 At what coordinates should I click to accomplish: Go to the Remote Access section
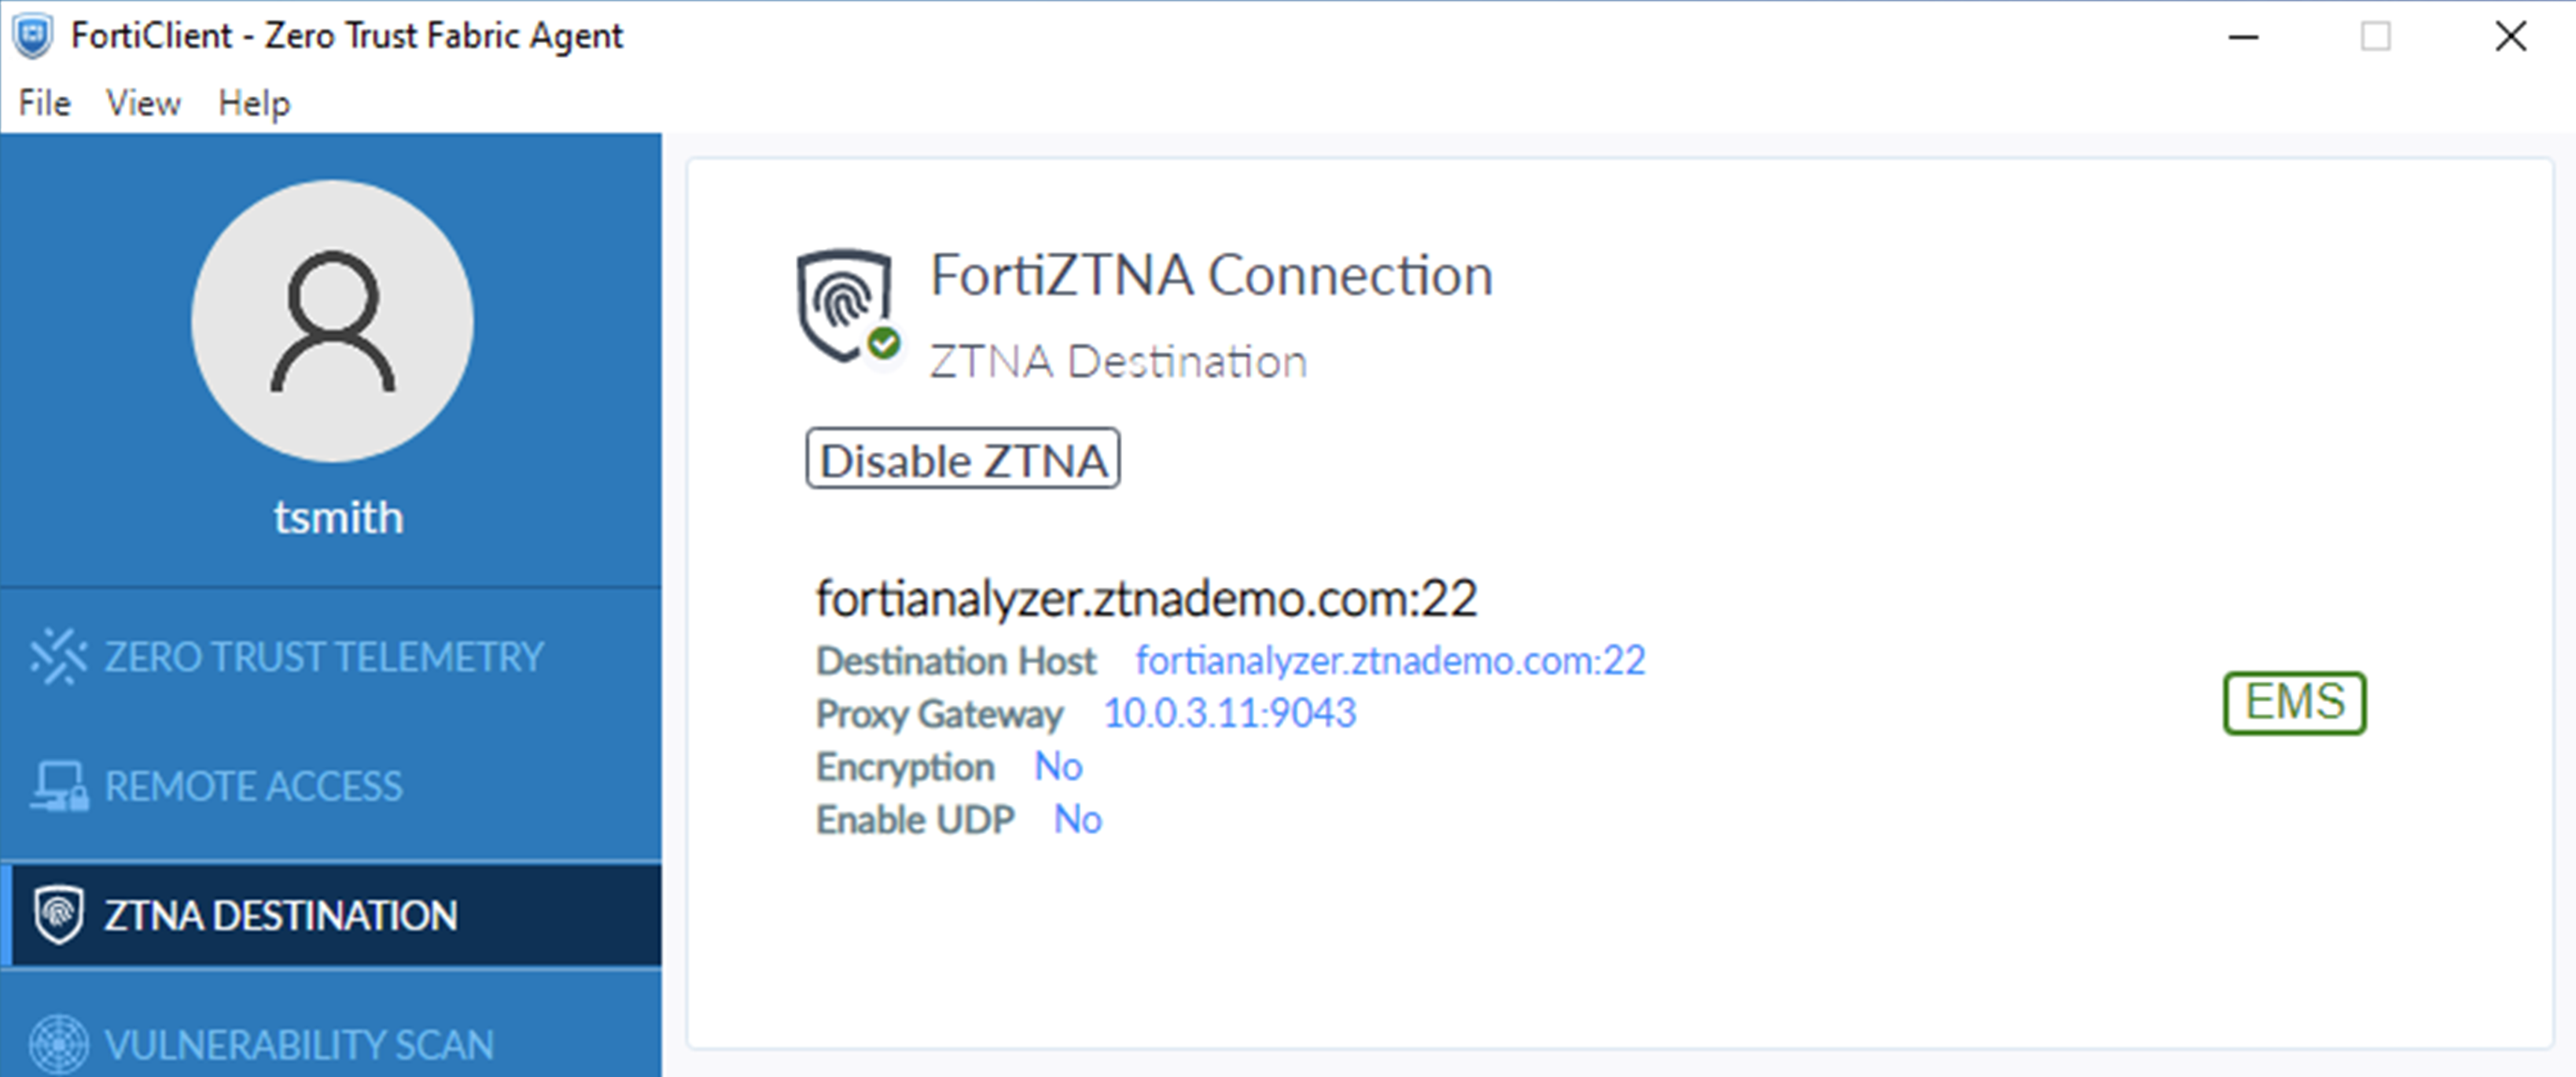pyautogui.click(x=254, y=786)
